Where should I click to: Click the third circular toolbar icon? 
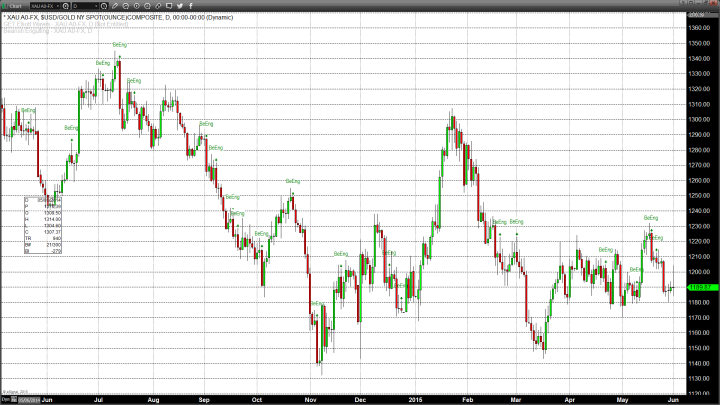(x=136, y=6)
